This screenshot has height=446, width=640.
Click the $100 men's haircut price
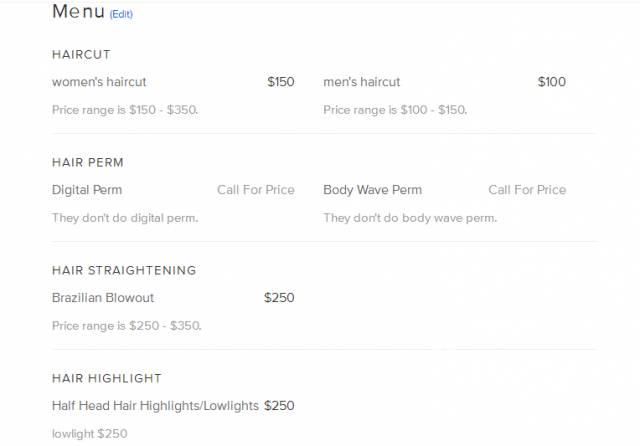point(552,82)
